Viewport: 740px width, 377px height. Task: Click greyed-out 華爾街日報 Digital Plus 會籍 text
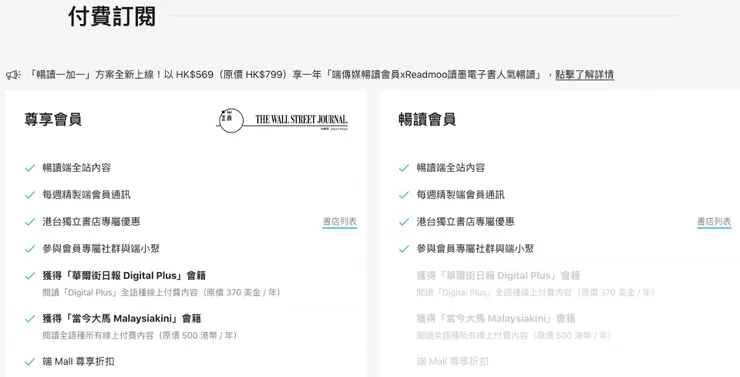[x=498, y=276]
